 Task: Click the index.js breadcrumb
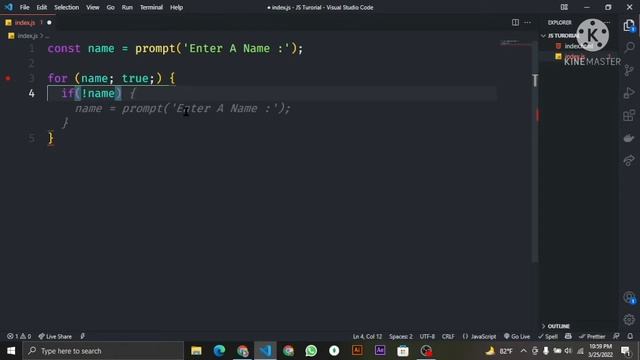pos(27,36)
